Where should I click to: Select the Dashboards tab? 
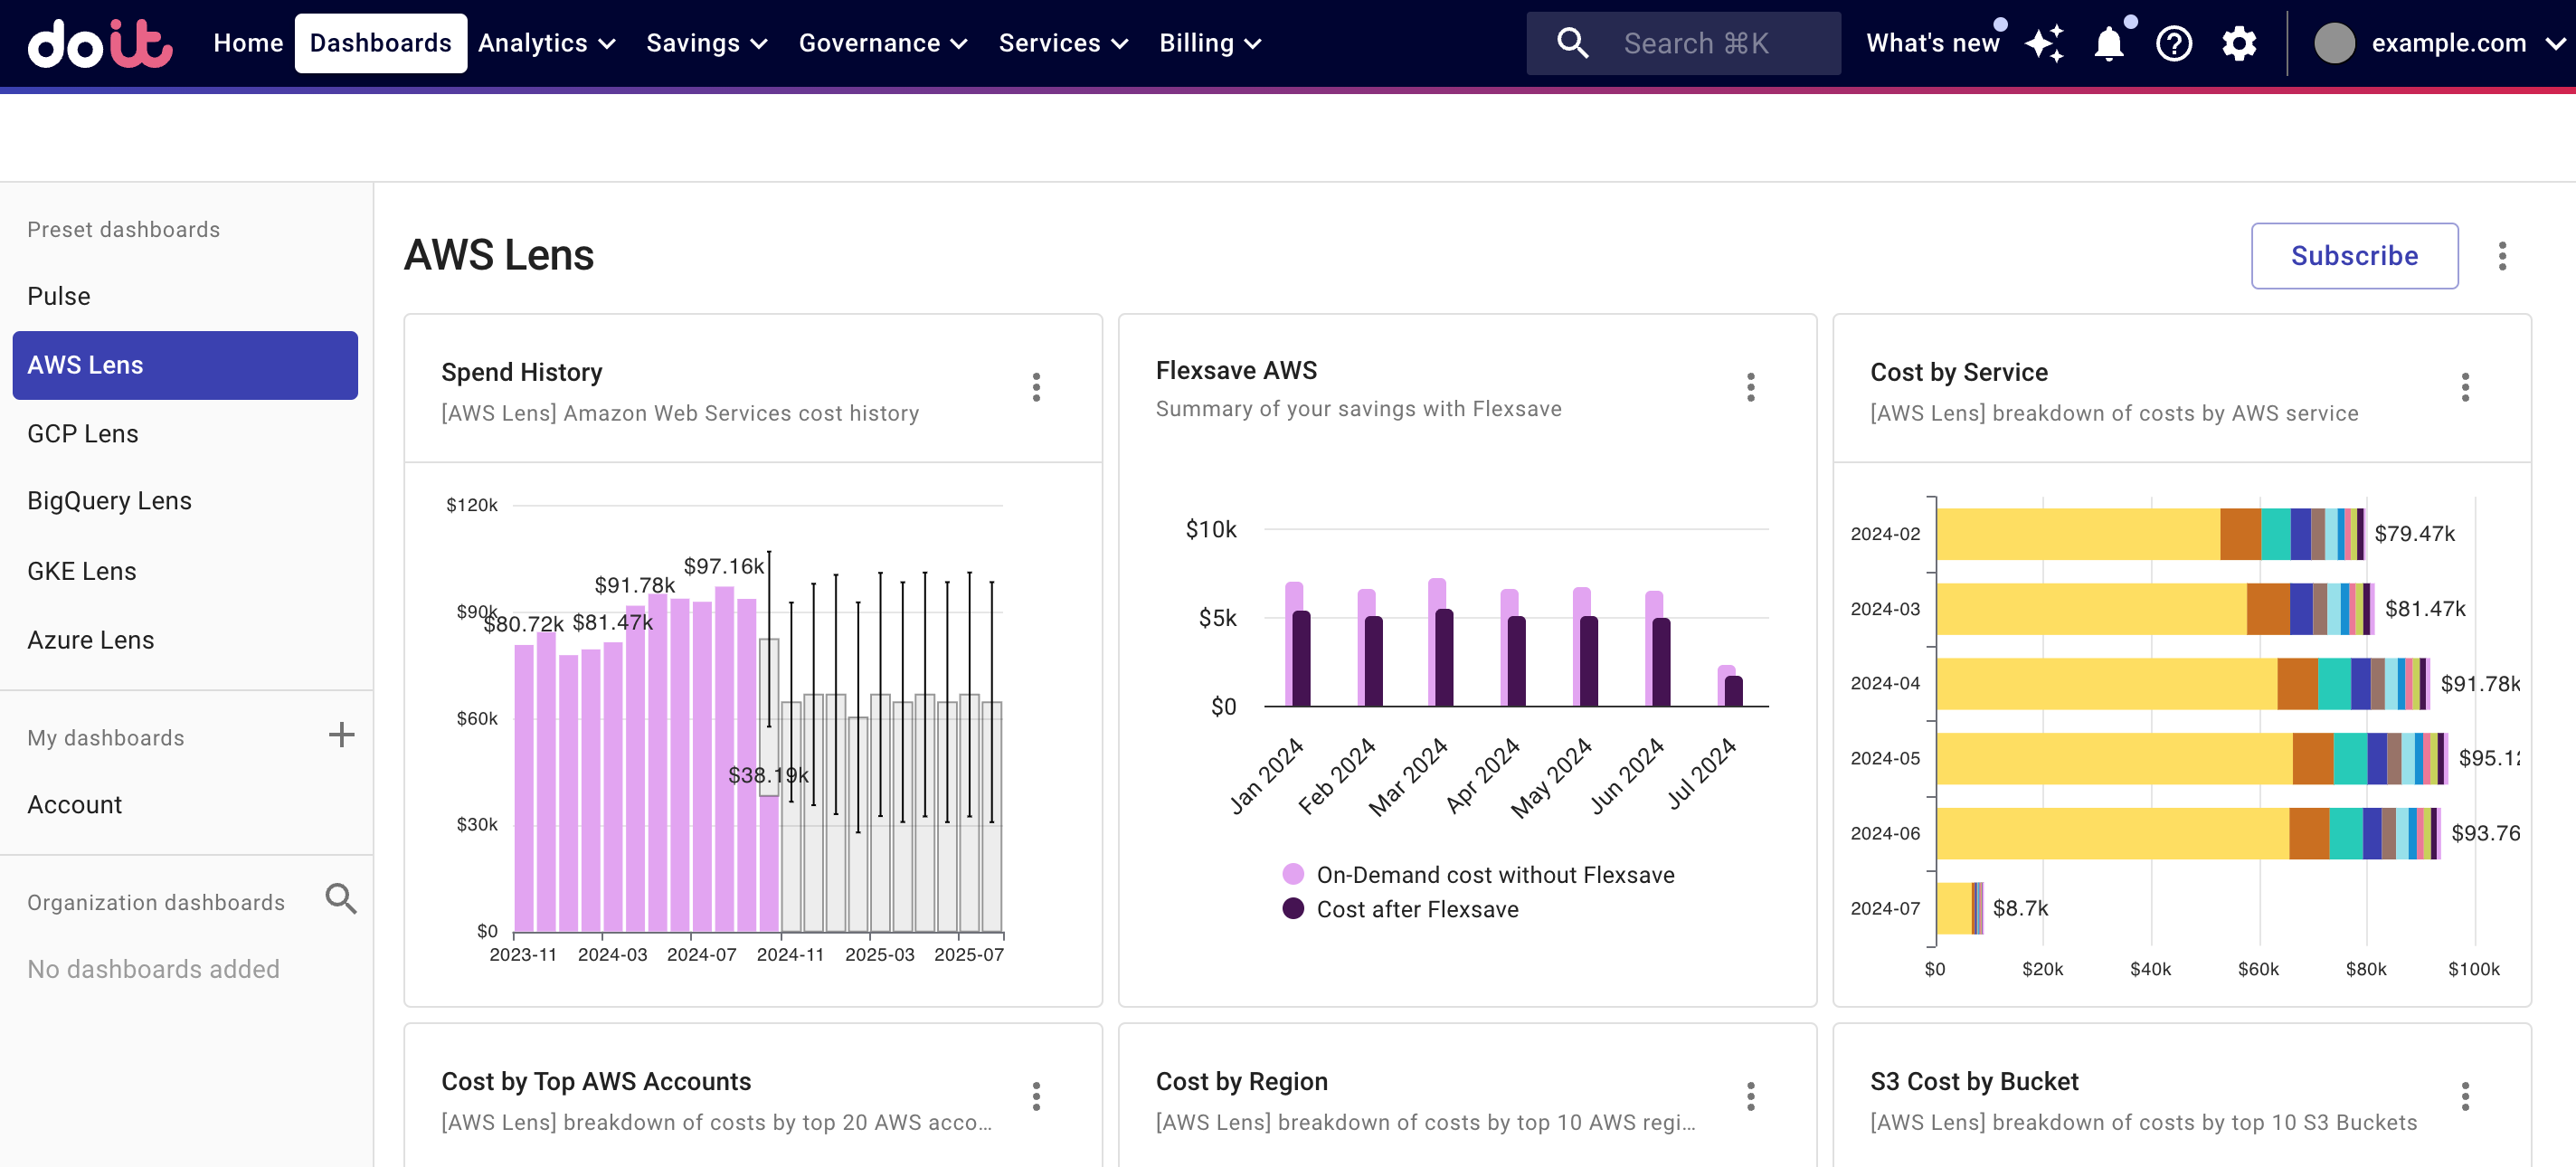(380, 43)
